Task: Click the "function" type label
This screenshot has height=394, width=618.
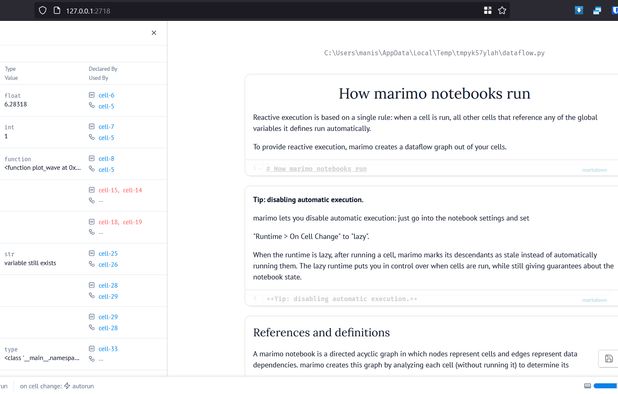Action: [x=18, y=159]
